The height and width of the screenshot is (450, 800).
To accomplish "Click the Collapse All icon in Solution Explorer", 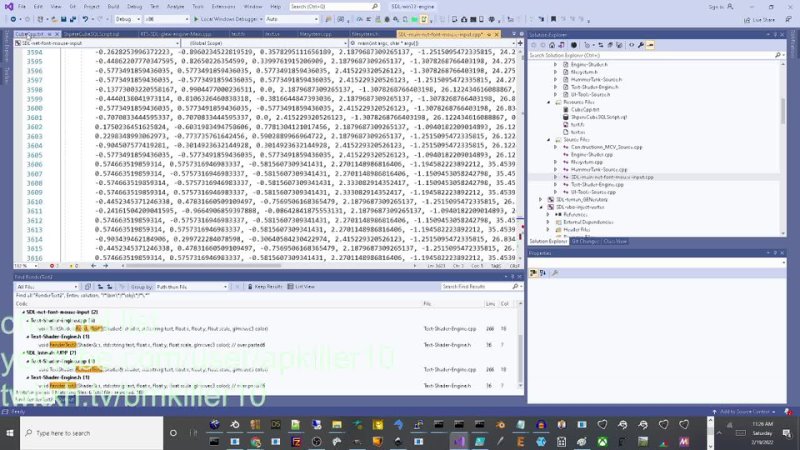I will (610, 45).
